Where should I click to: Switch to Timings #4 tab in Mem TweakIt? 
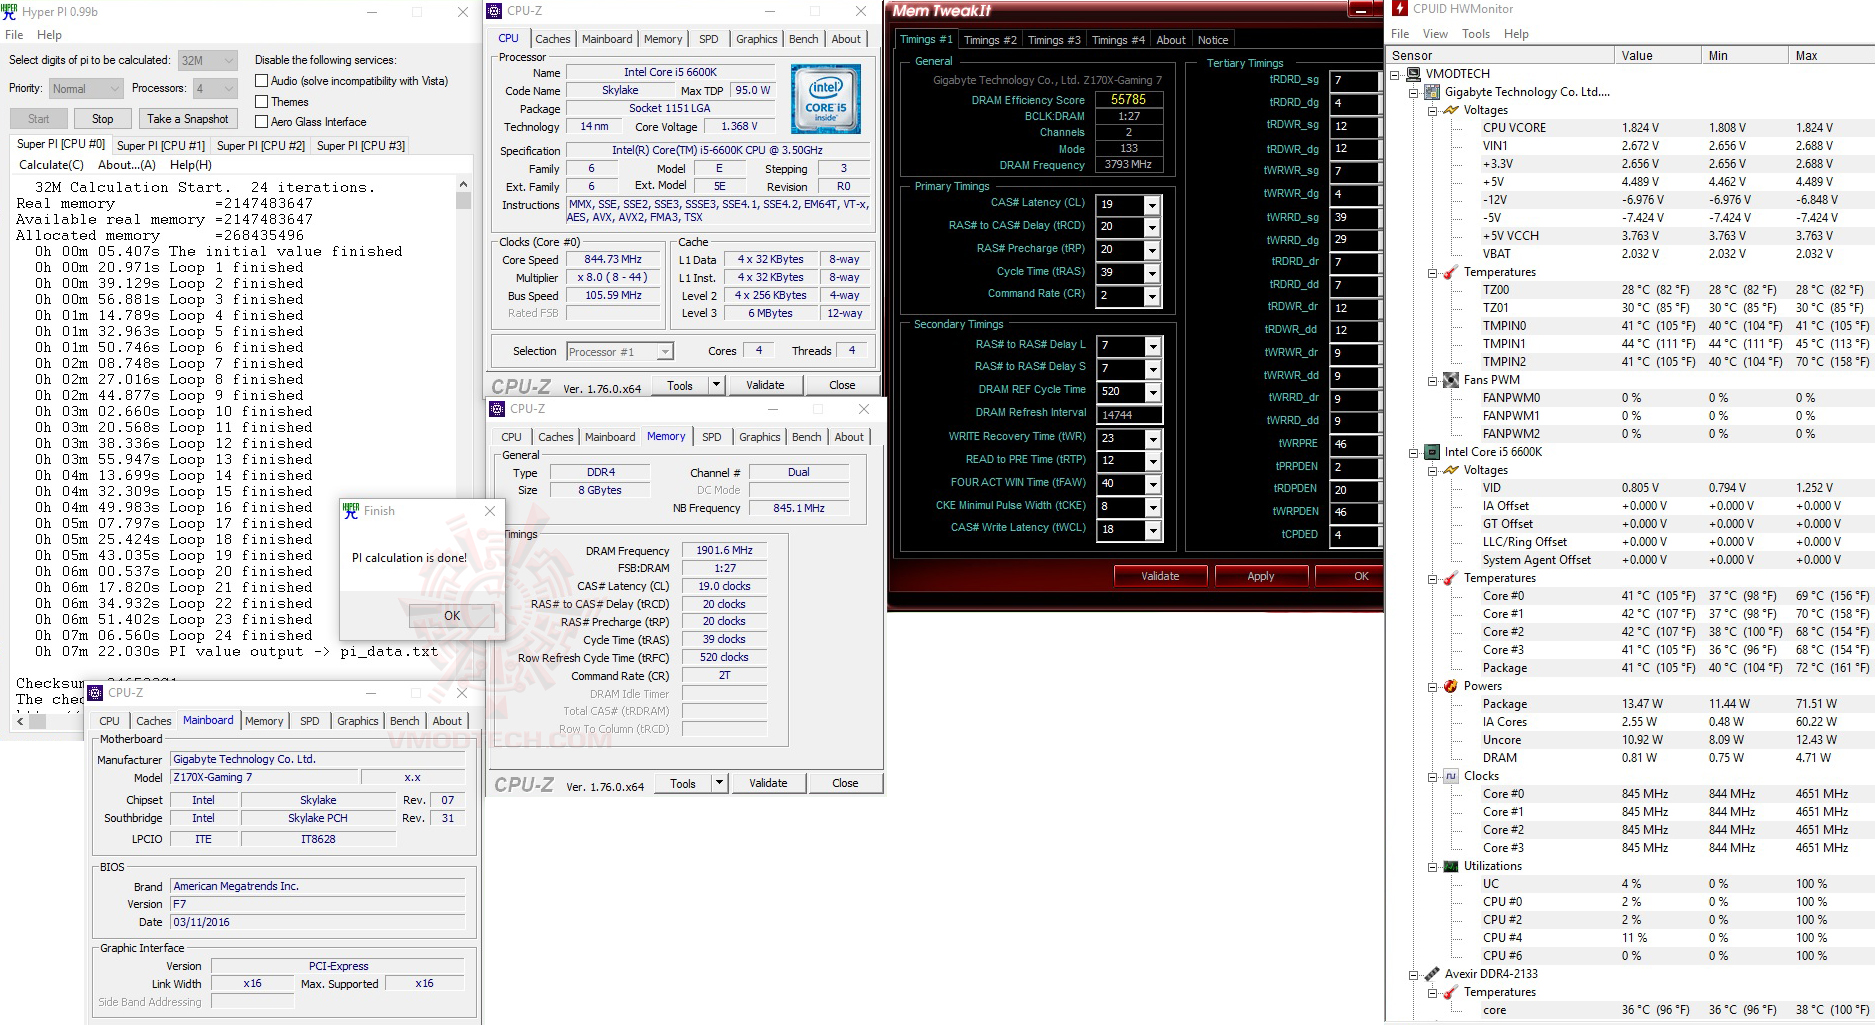(x=1118, y=40)
